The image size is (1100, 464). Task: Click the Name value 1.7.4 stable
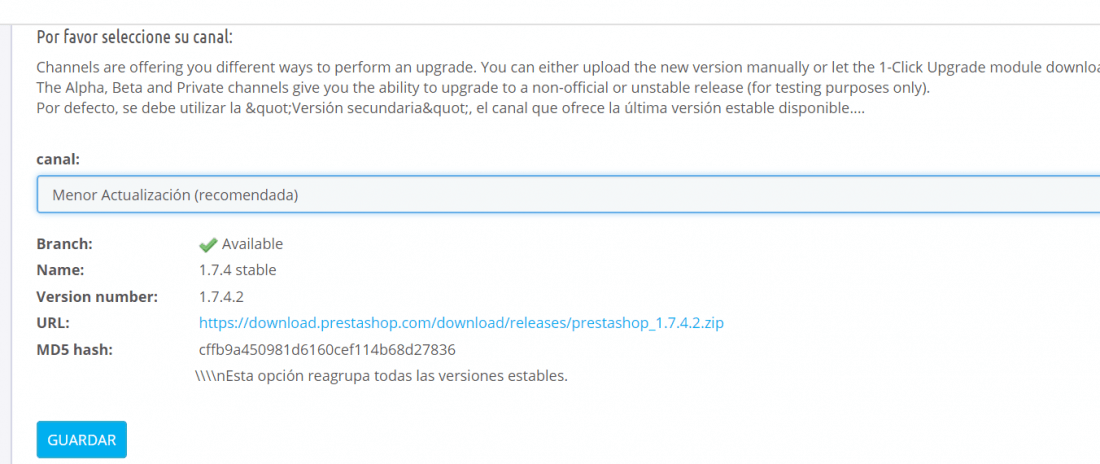pos(237,270)
